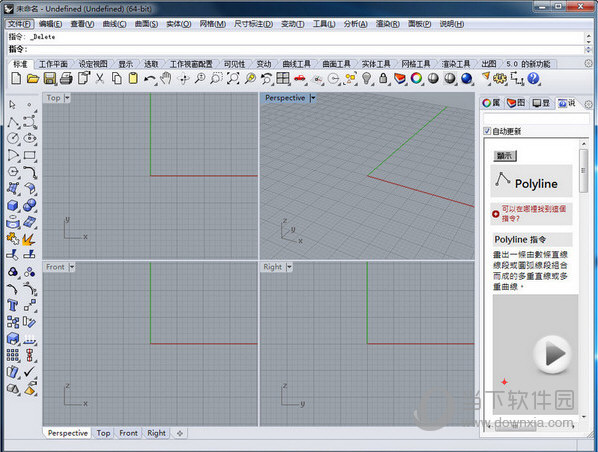Open the Right viewport title dropdown
Viewport: 598px width, 452px height.
(289, 267)
